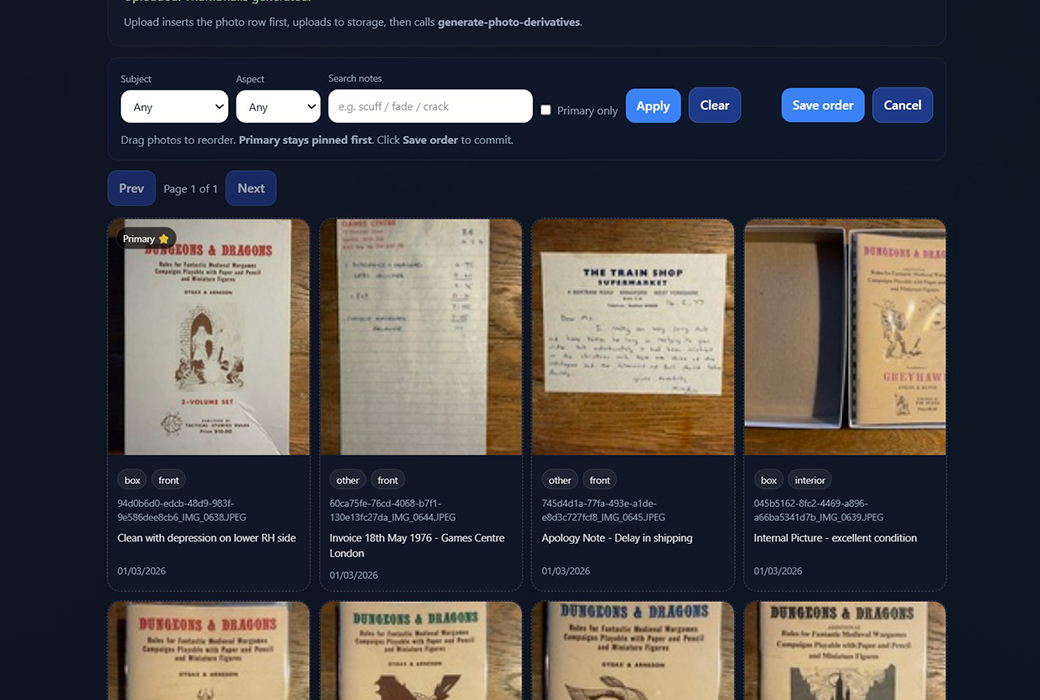Expand the Aspect filter dropdown

tap(277, 107)
